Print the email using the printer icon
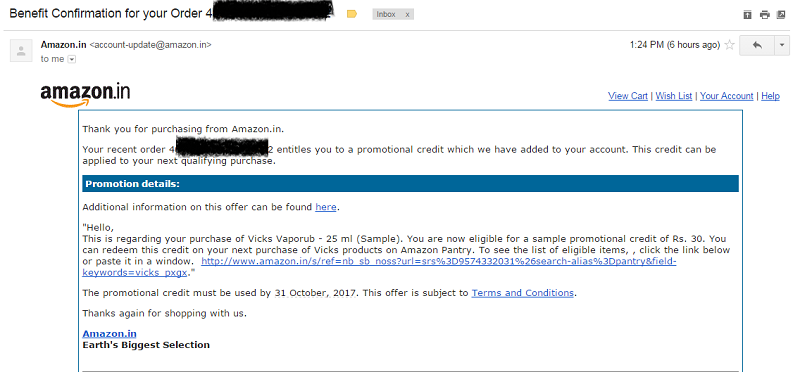 764,15
